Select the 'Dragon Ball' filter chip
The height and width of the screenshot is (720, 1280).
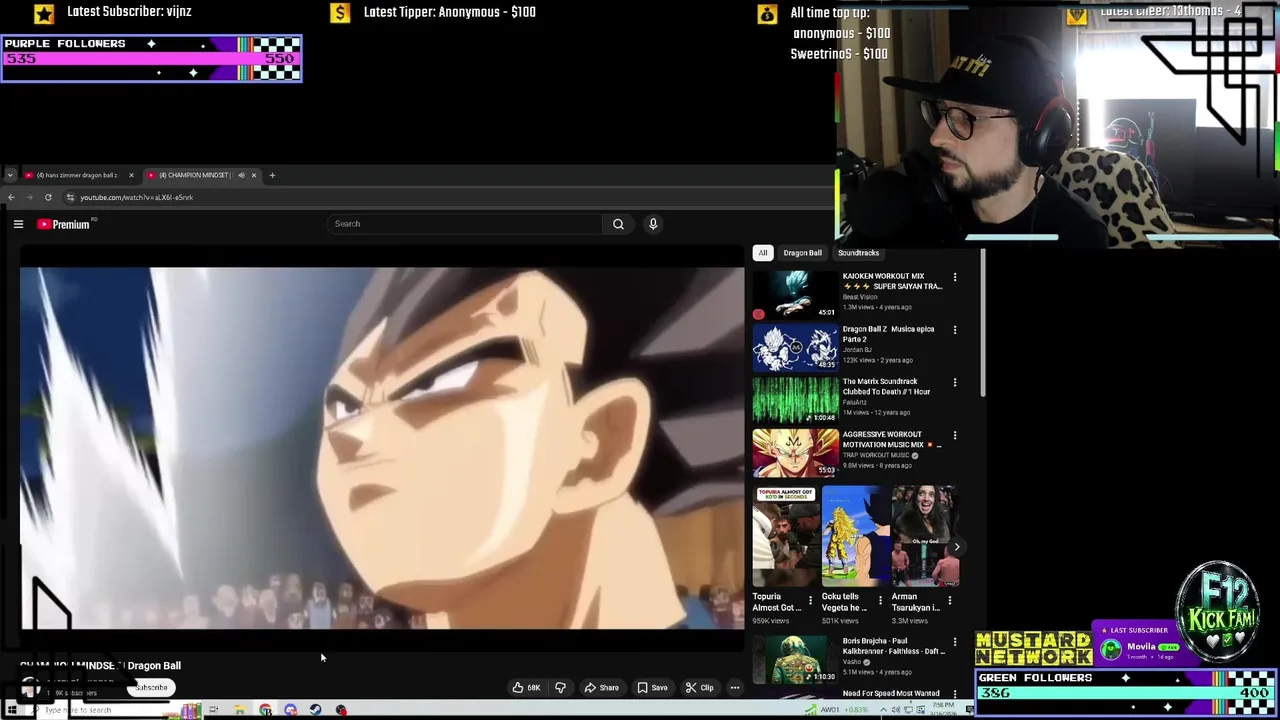pyautogui.click(x=802, y=253)
